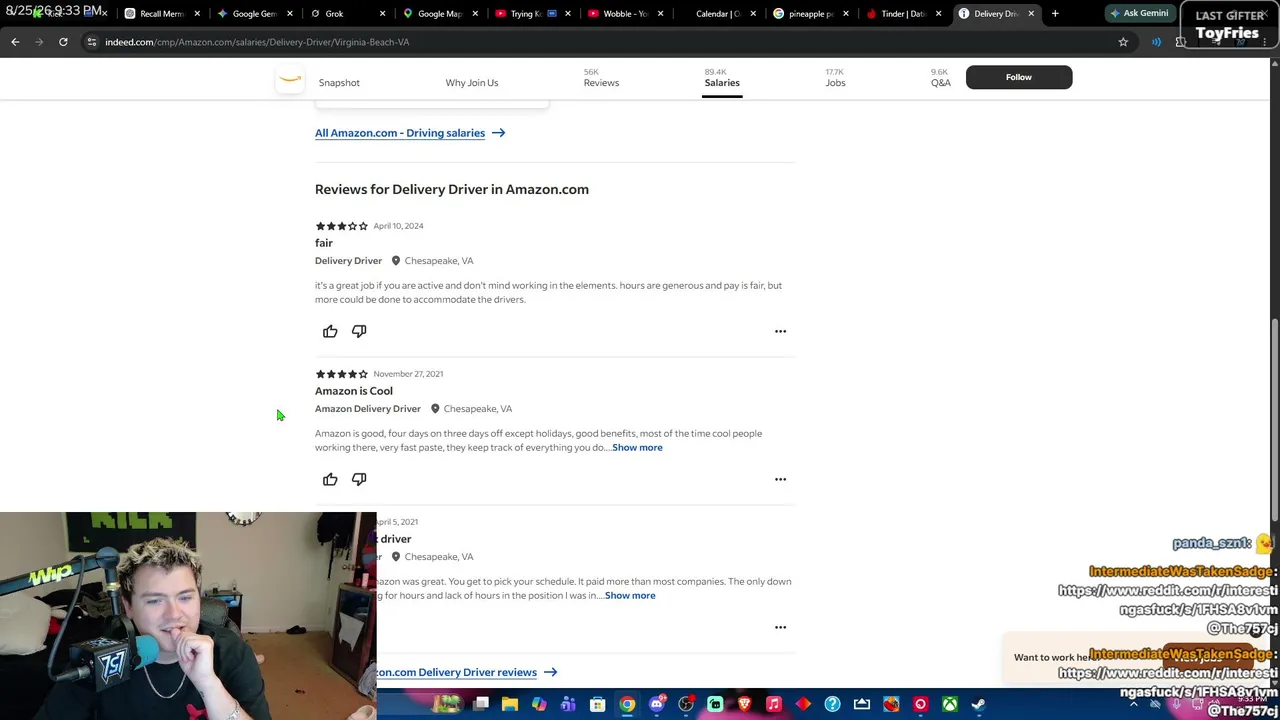
Task: Open the 'fair' review title
Action: pyautogui.click(x=324, y=243)
